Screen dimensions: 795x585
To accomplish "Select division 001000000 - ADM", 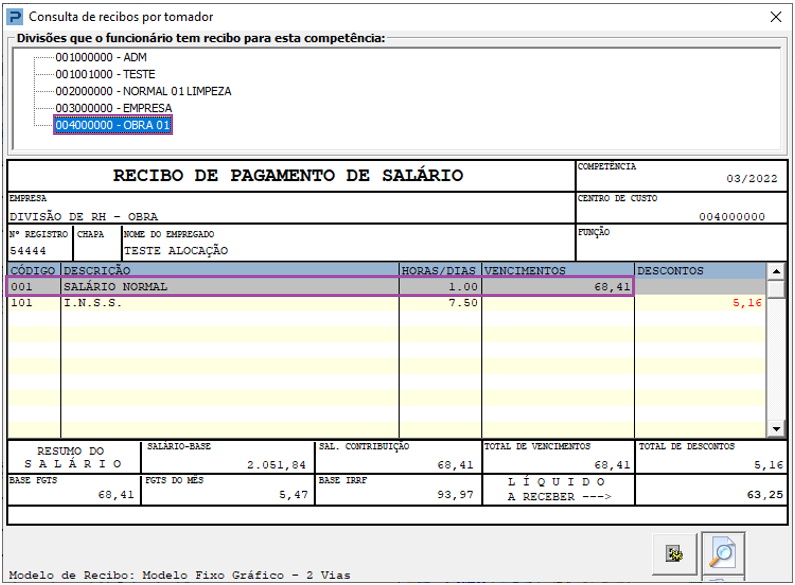I will pyautogui.click(x=101, y=57).
